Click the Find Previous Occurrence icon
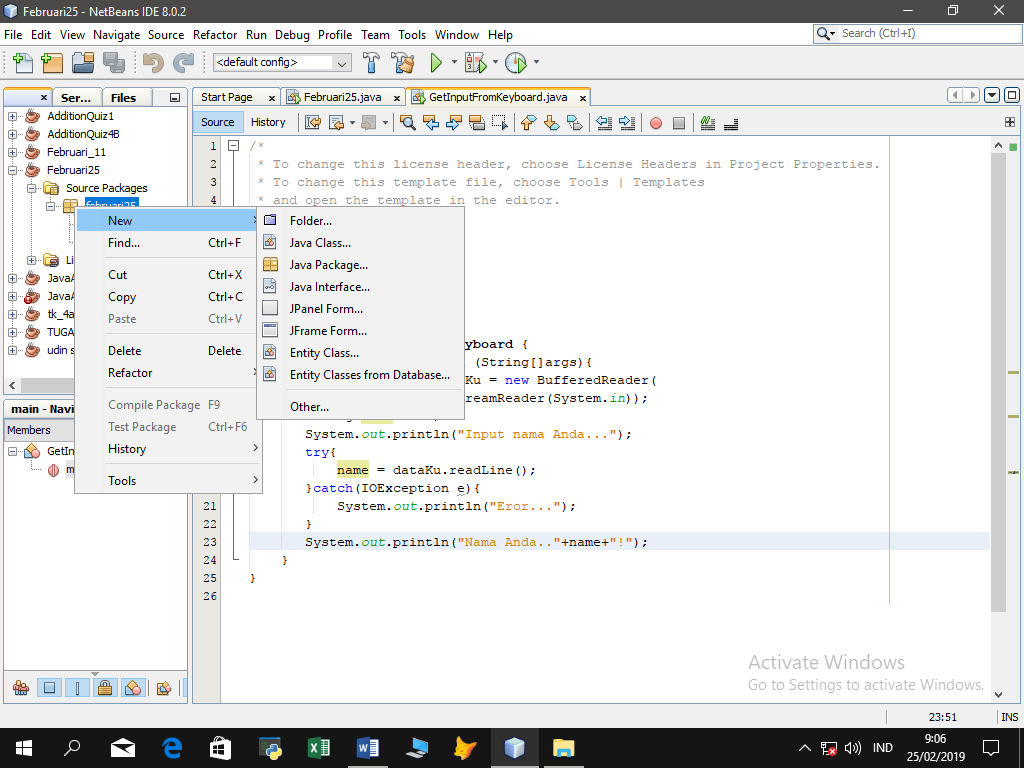The image size is (1024, 768). coord(431,123)
